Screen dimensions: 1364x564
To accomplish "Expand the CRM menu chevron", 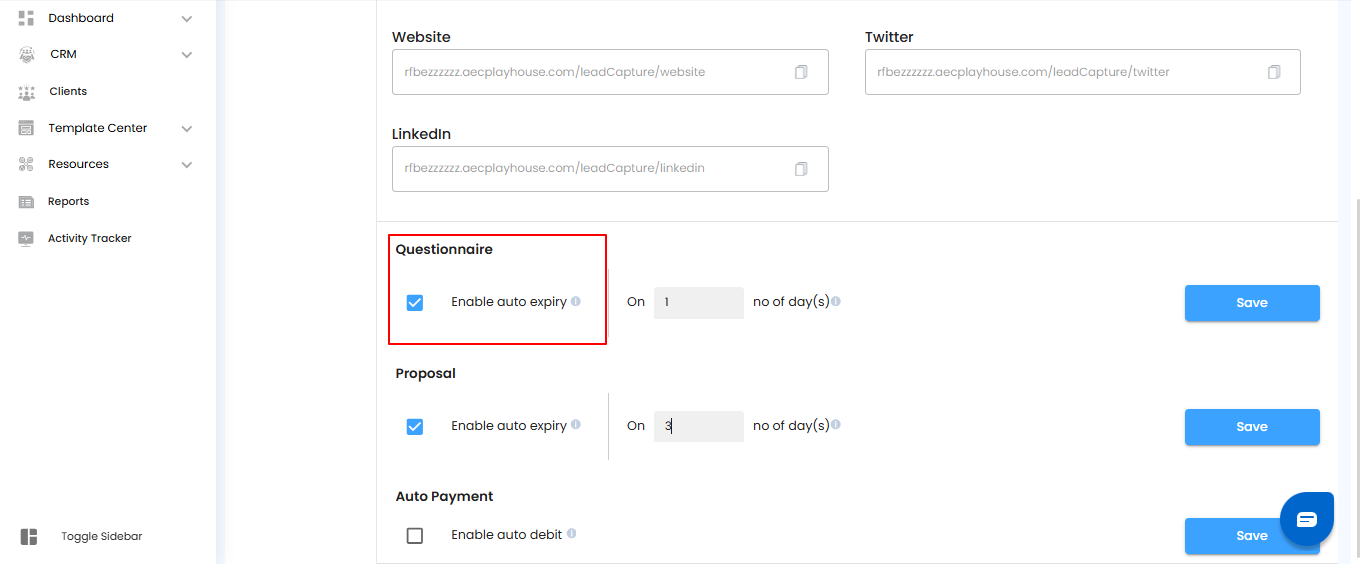I will [187, 55].
